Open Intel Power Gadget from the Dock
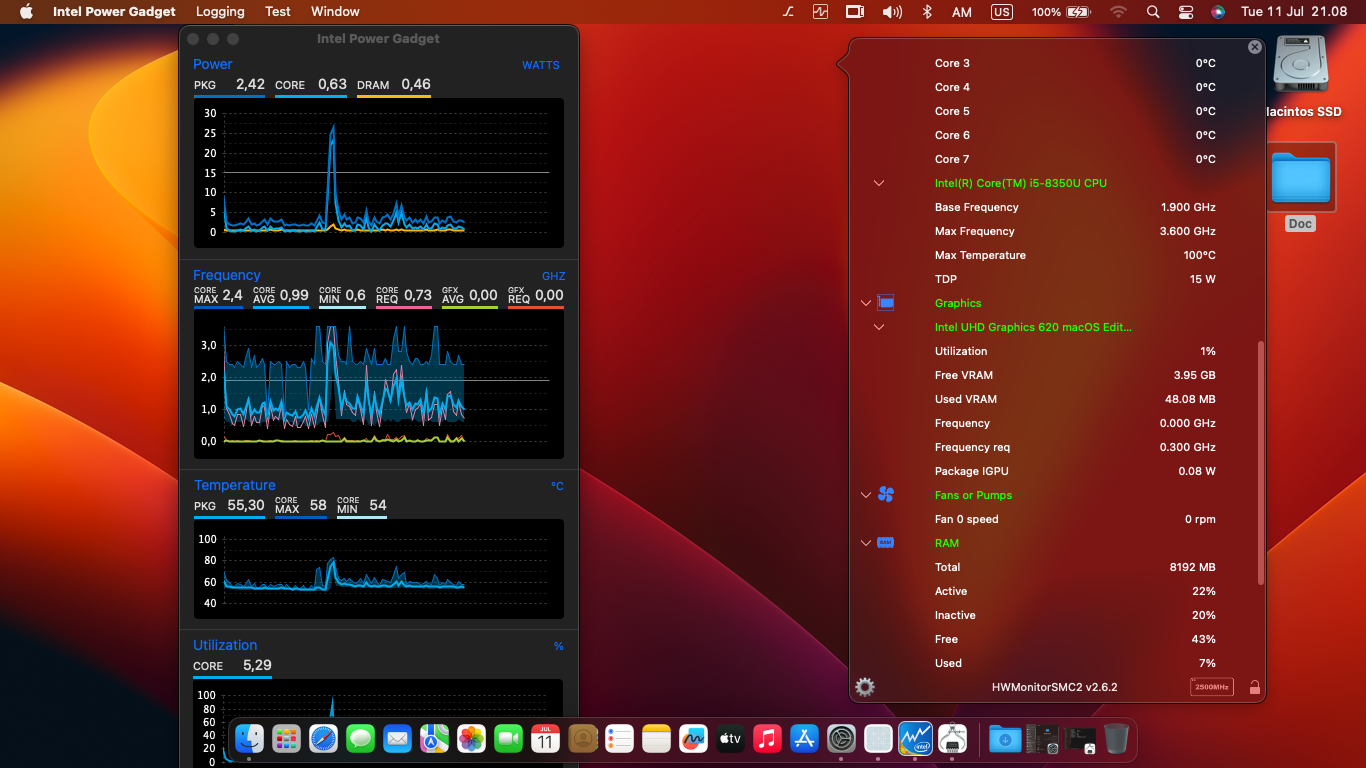Screen dimensions: 1366x768 915,738
